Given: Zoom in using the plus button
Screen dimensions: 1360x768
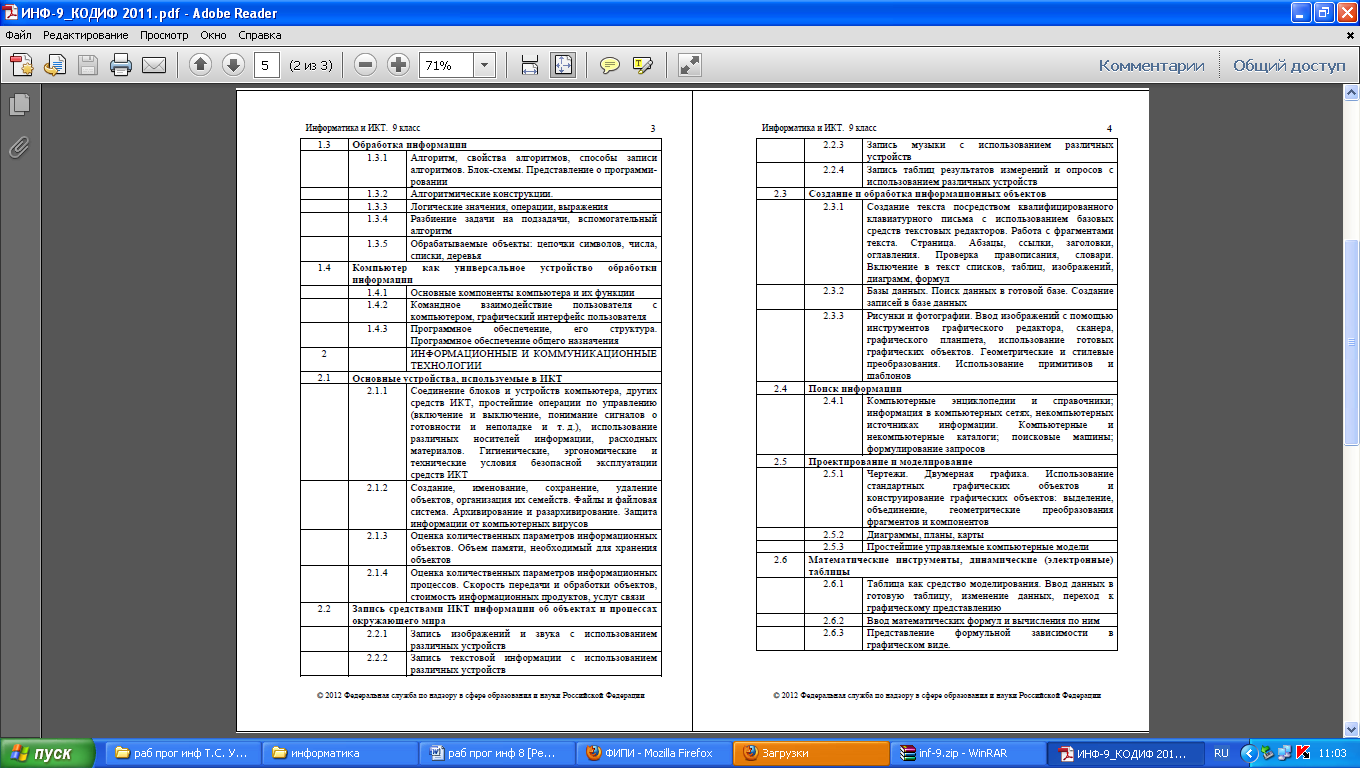Looking at the screenshot, I should click(x=398, y=65).
